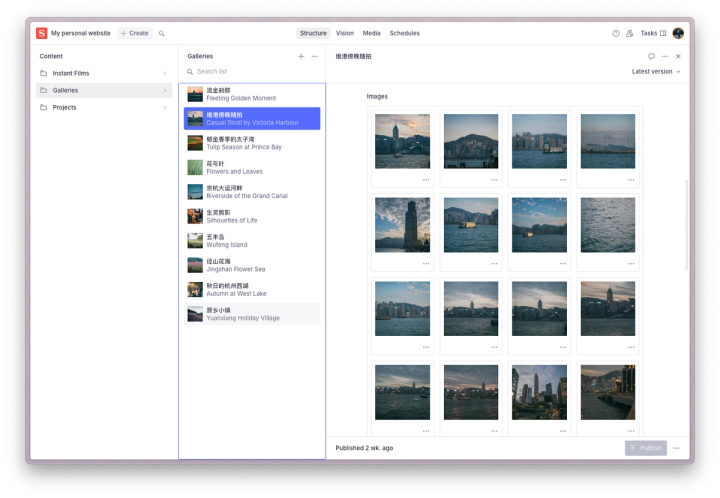Screen dimensions: 720x498
Task: Click the night skyscrapers thumbnail in bottom row
Action: [539, 392]
